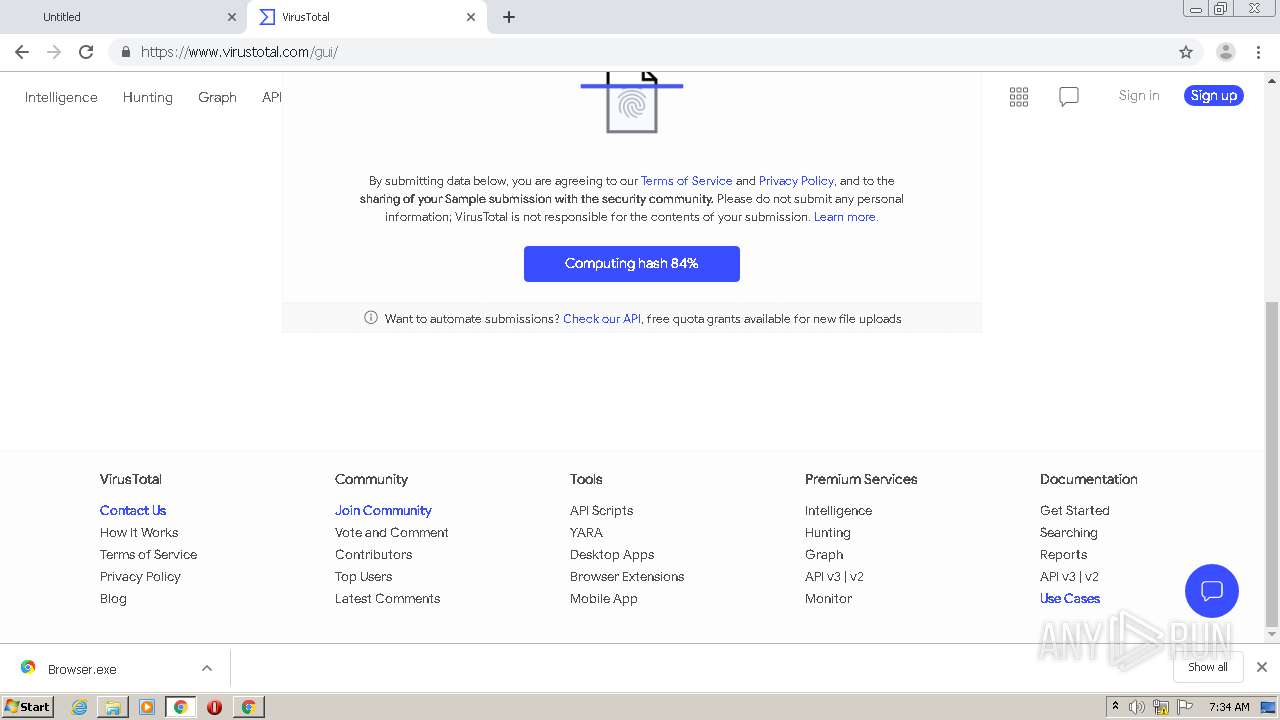Click the taskbar clock 7:34 AM

[x=1229, y=707]
